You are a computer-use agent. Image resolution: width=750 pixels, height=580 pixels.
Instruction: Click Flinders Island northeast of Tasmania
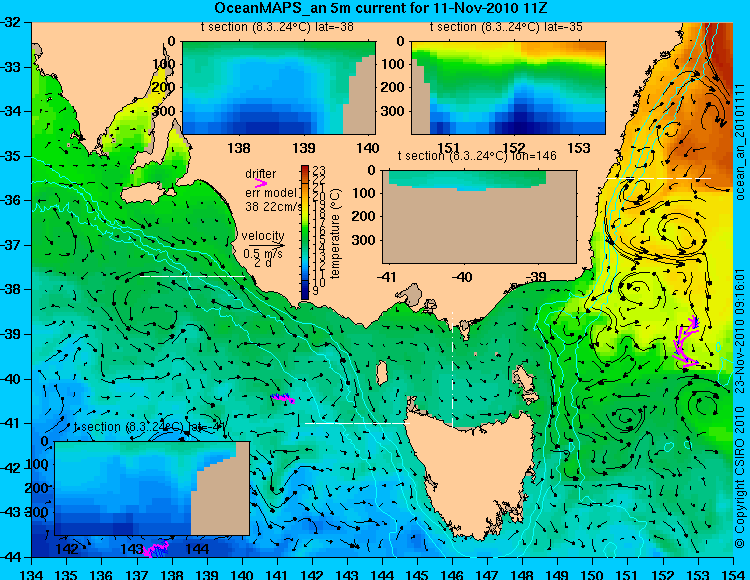[x=525, y=381]
